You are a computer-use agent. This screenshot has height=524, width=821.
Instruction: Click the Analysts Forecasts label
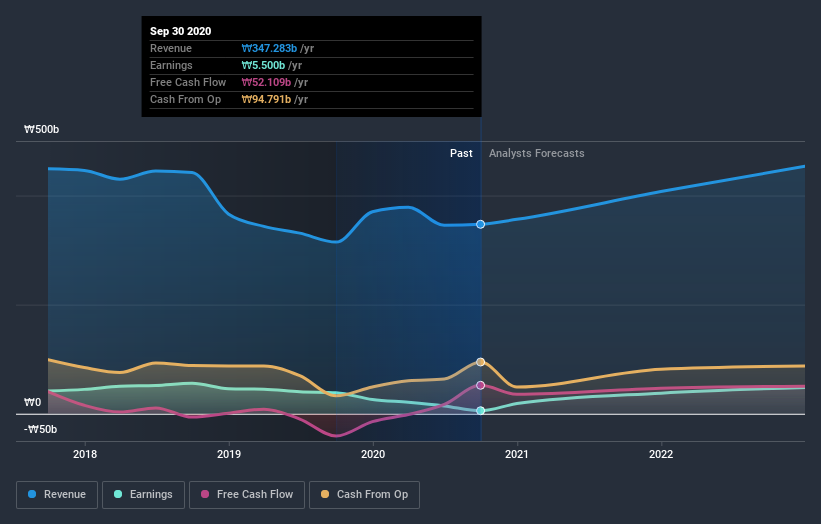537,153
